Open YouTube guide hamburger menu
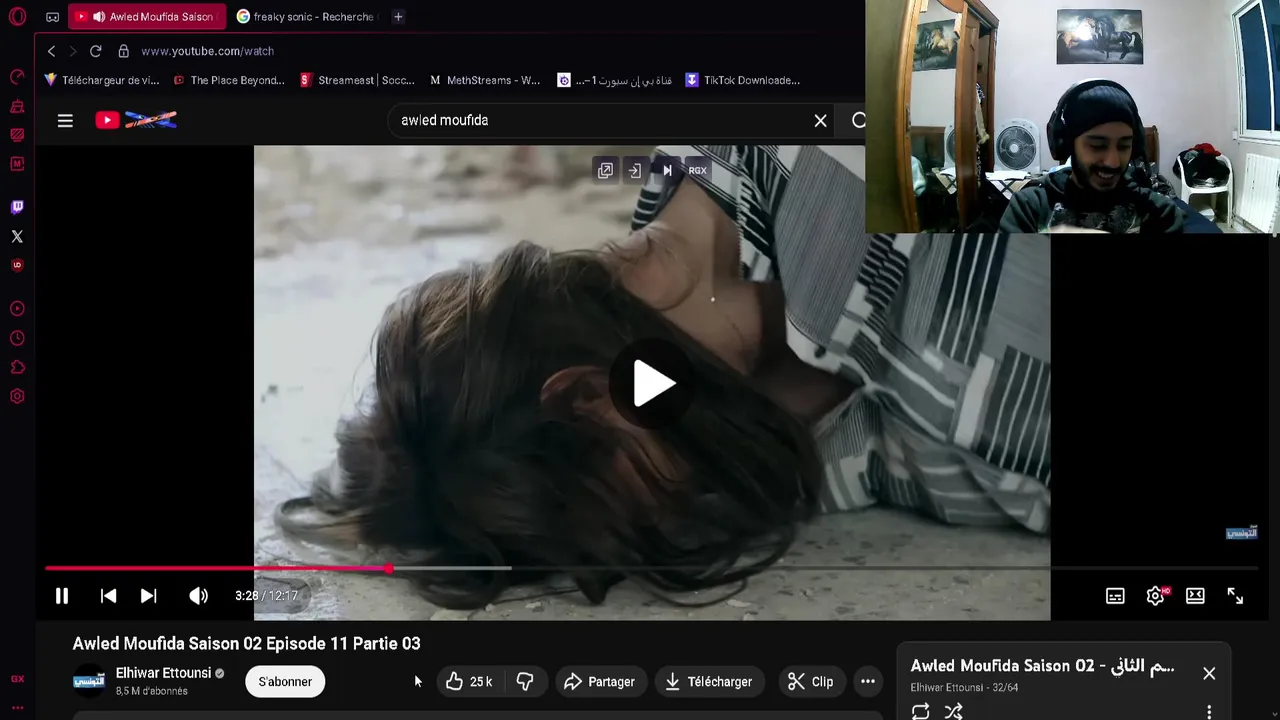 65,120
